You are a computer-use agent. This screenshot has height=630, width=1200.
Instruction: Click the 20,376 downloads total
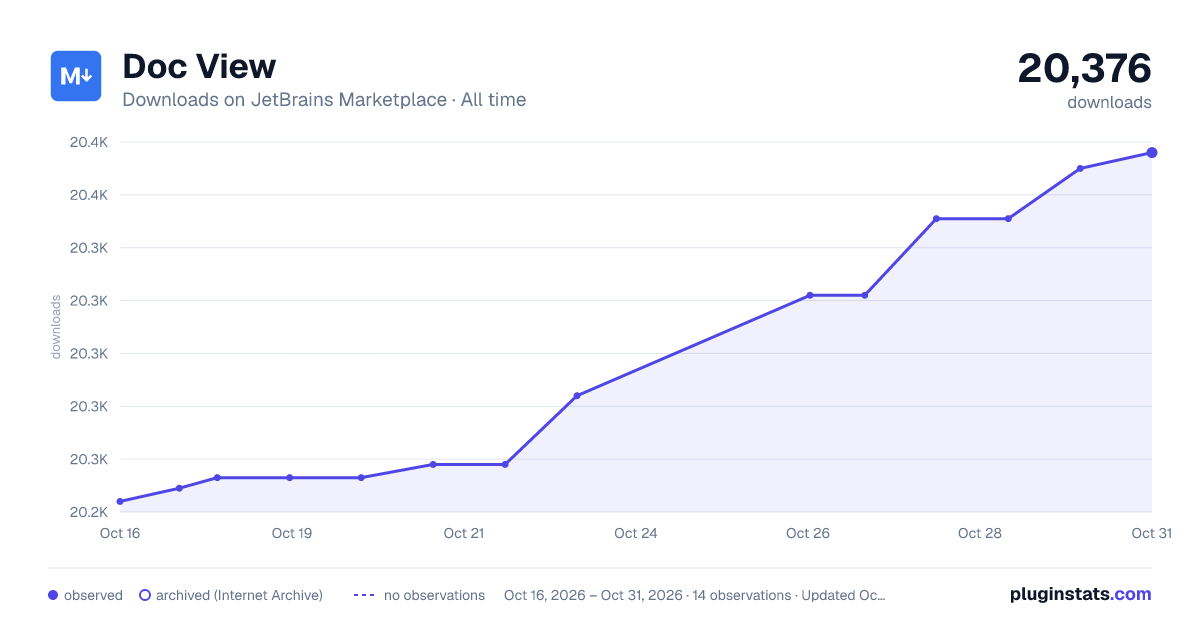(1085, 68)
